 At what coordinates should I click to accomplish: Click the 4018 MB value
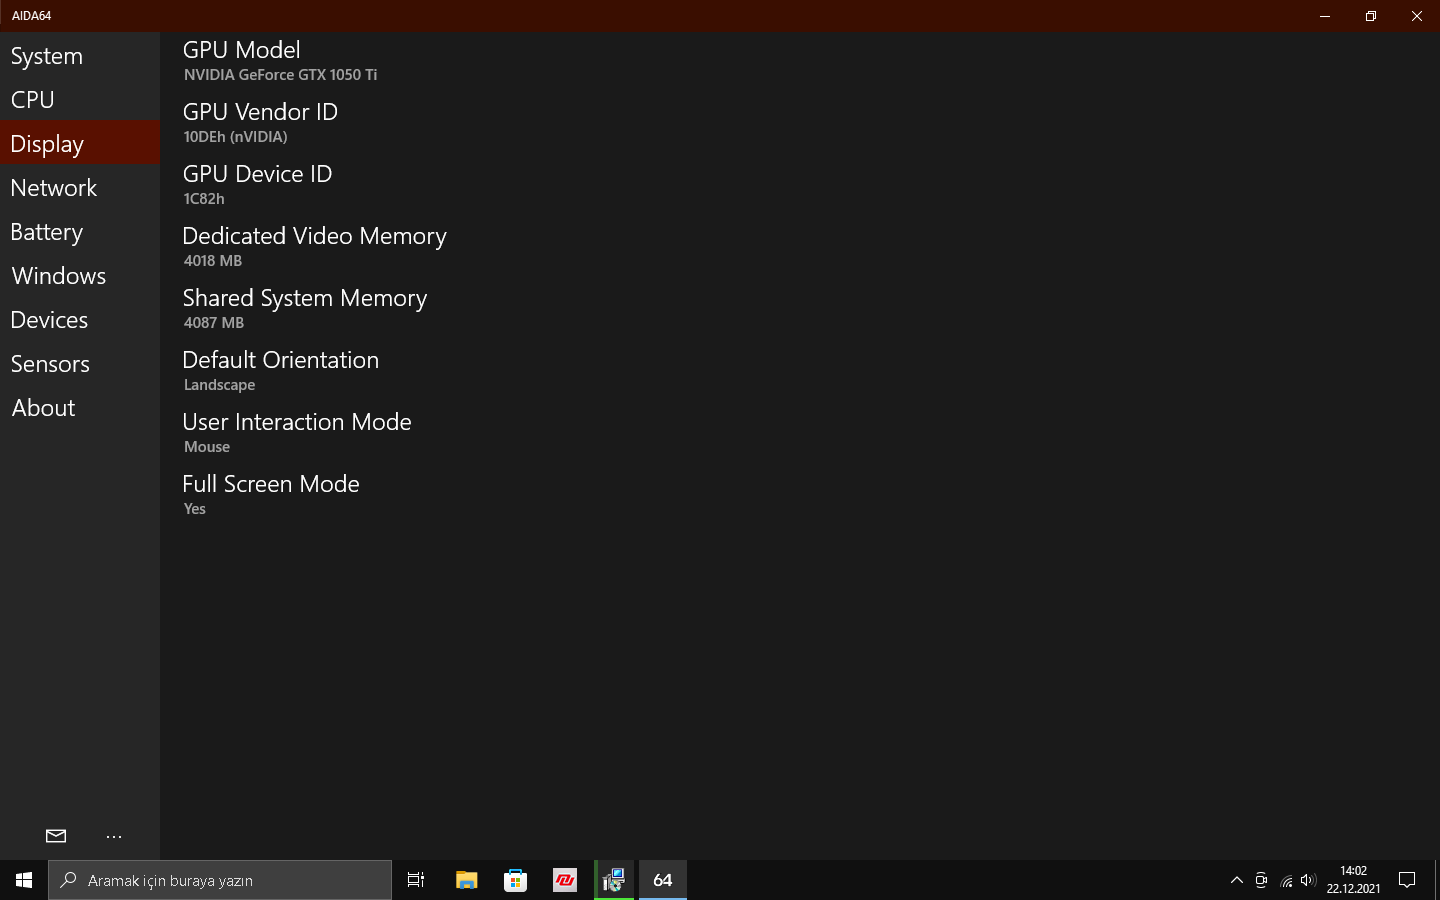(213, 261)
